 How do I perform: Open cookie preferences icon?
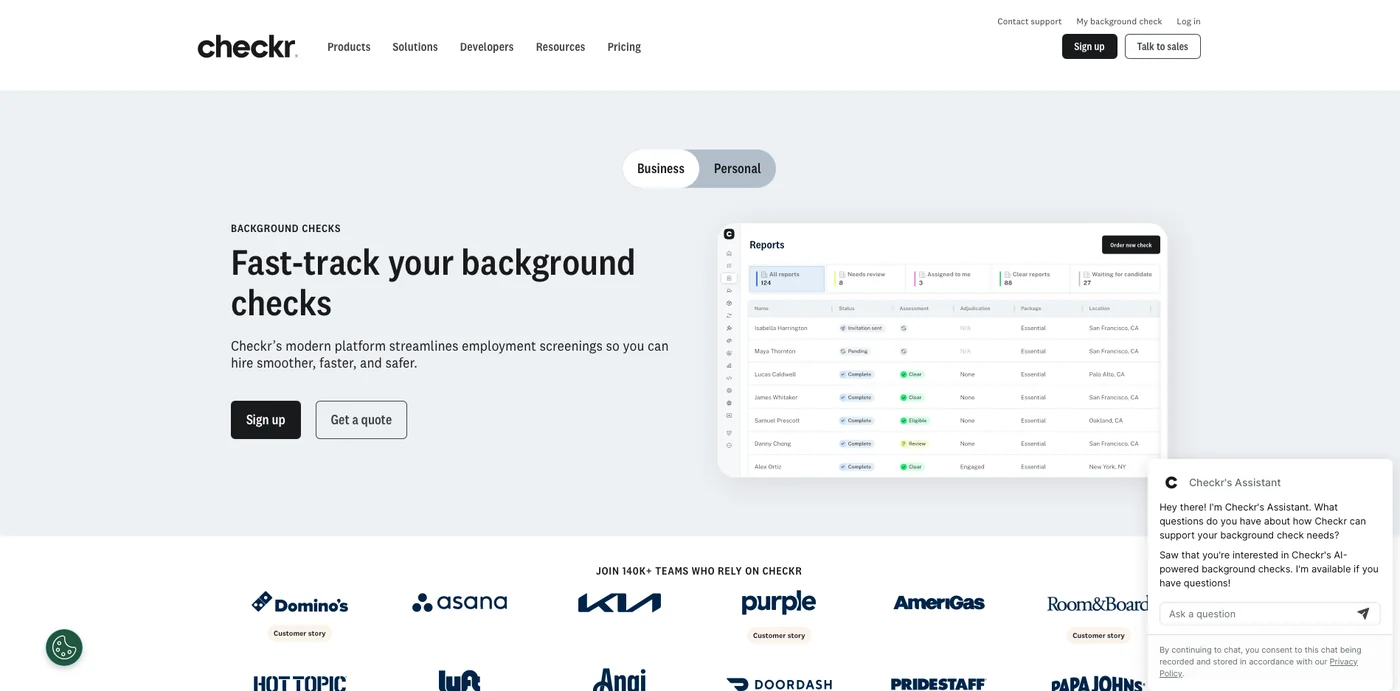tap(64, 647)
